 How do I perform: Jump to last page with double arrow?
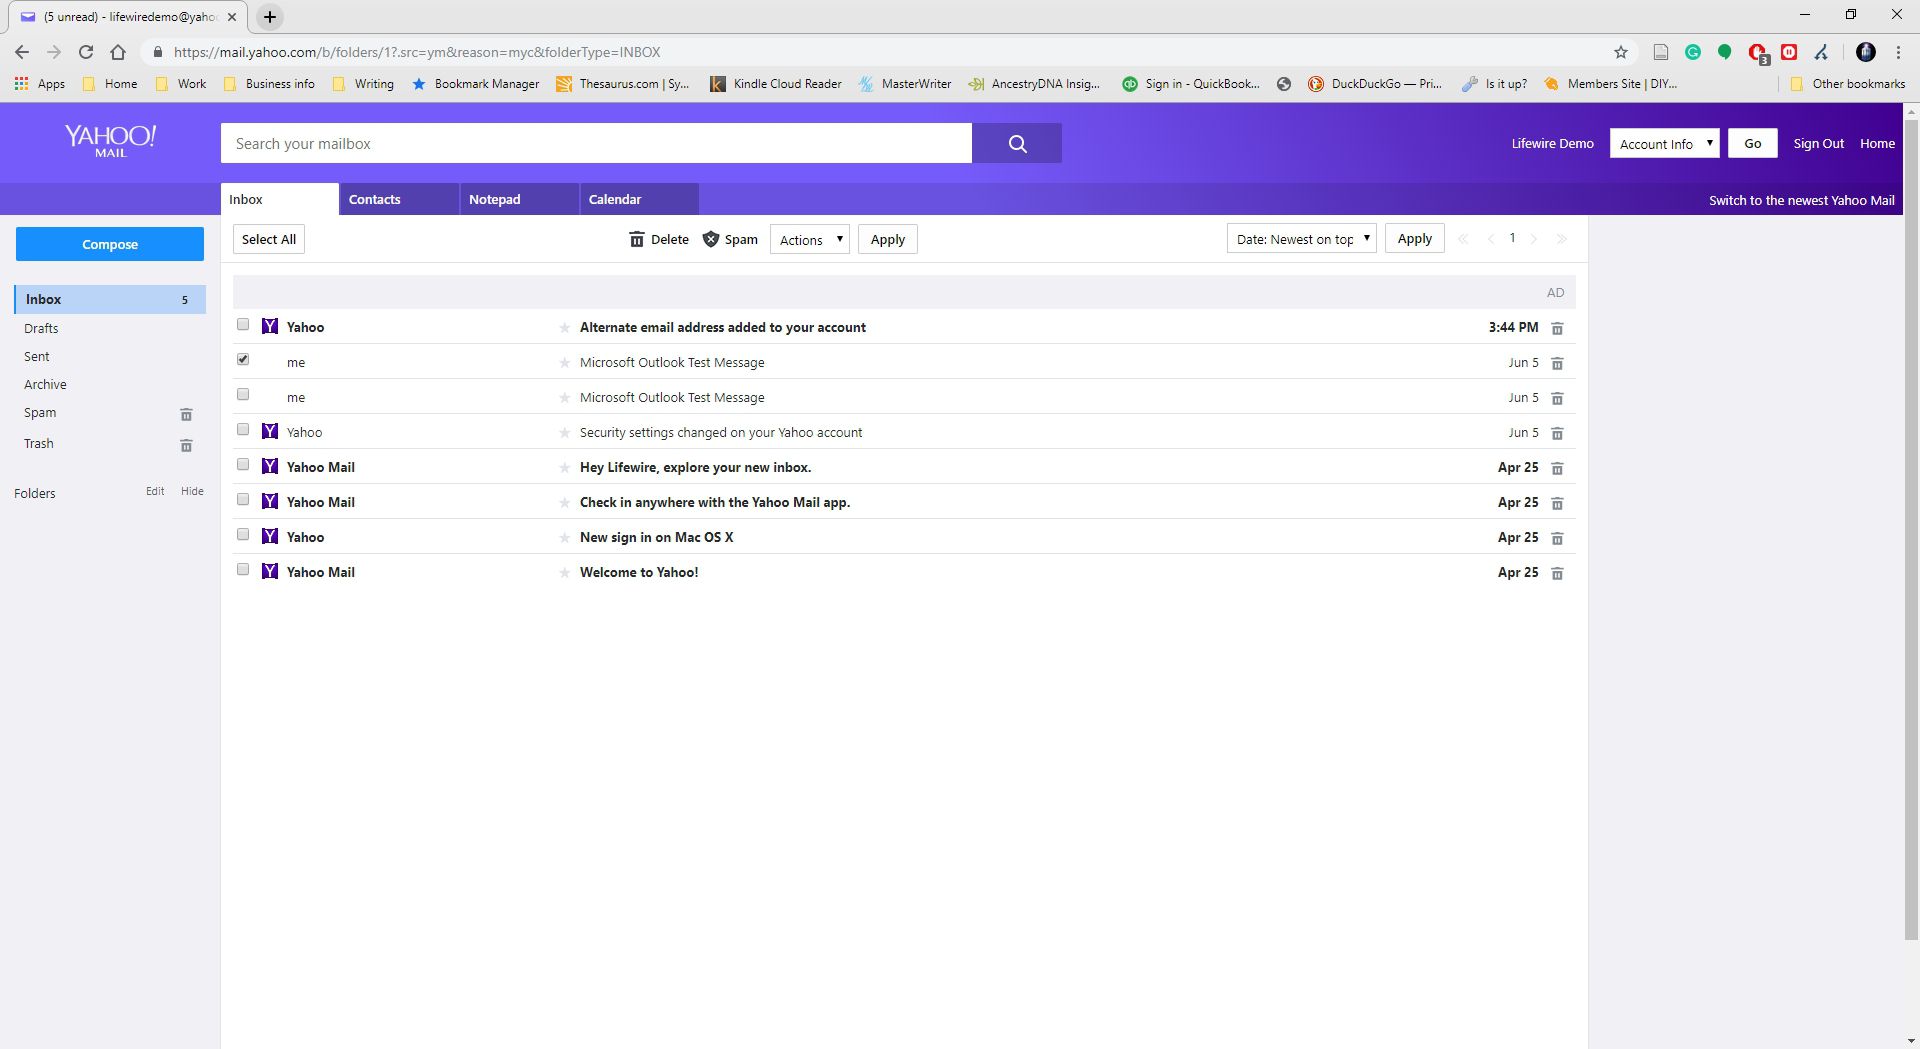[1562, 238]
